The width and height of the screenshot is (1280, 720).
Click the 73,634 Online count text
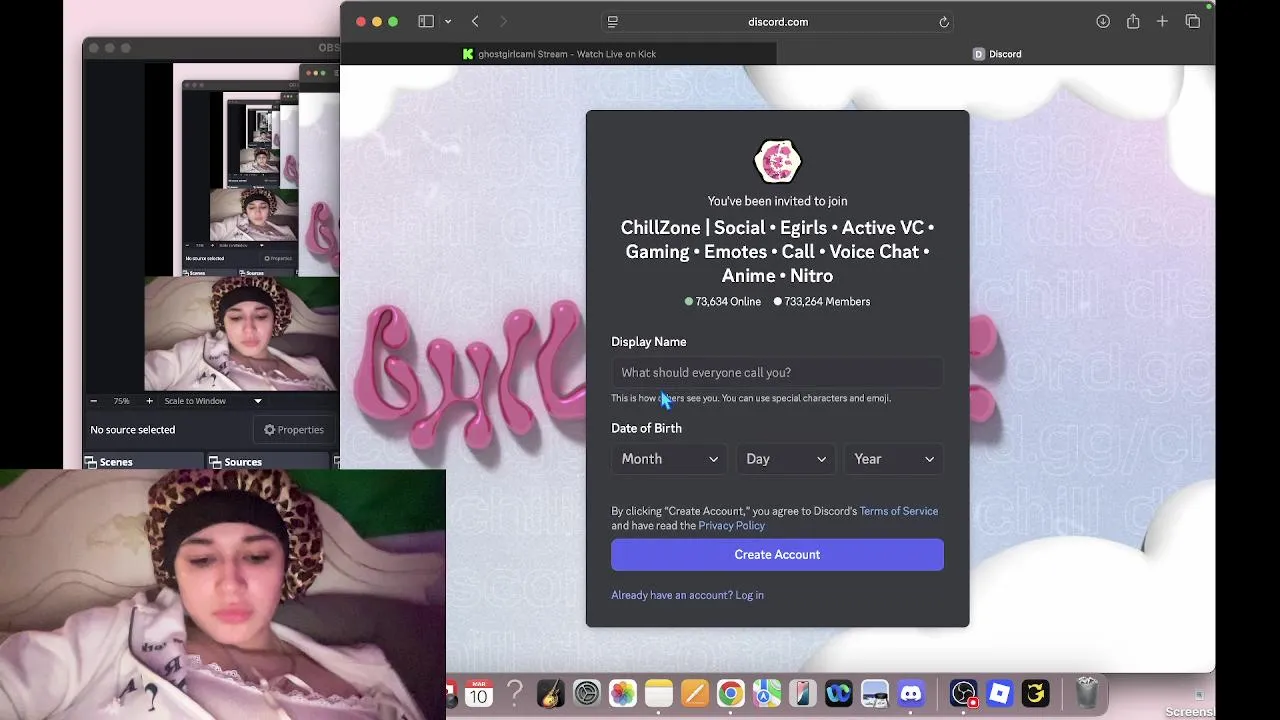[728, 301]
